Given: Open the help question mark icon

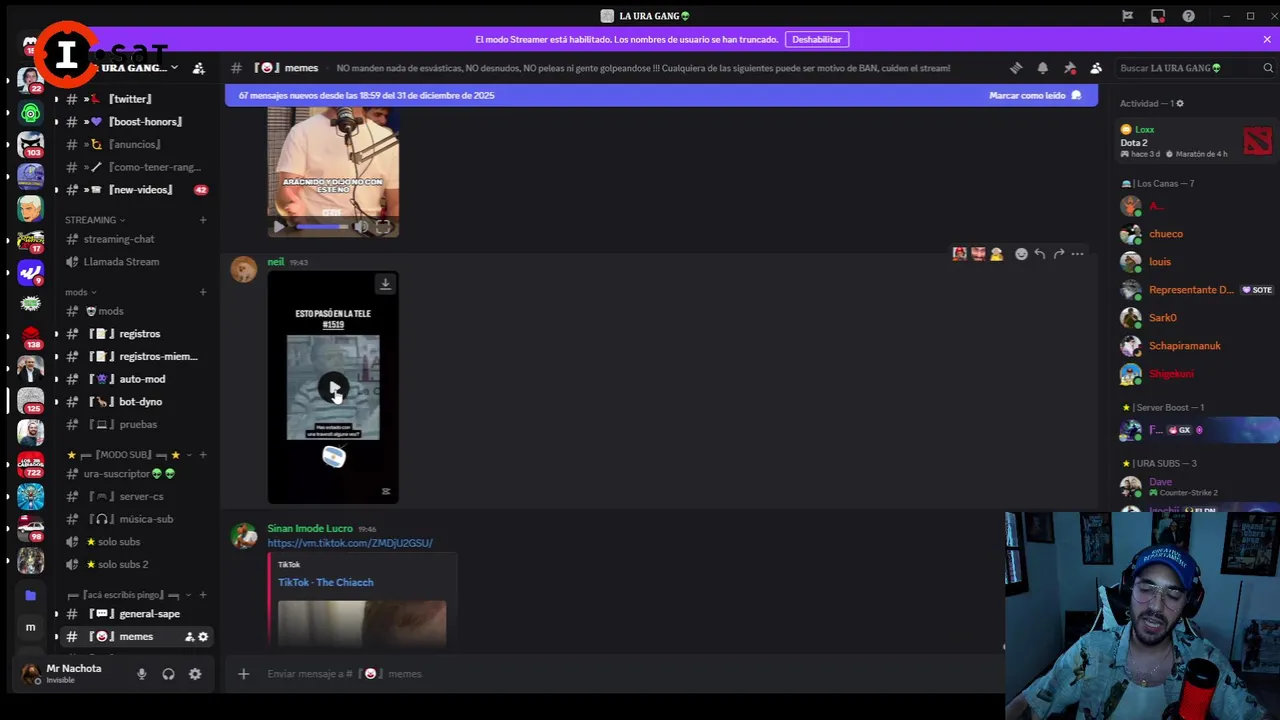Looking at the screenshot, I should tap(1188, 16).
